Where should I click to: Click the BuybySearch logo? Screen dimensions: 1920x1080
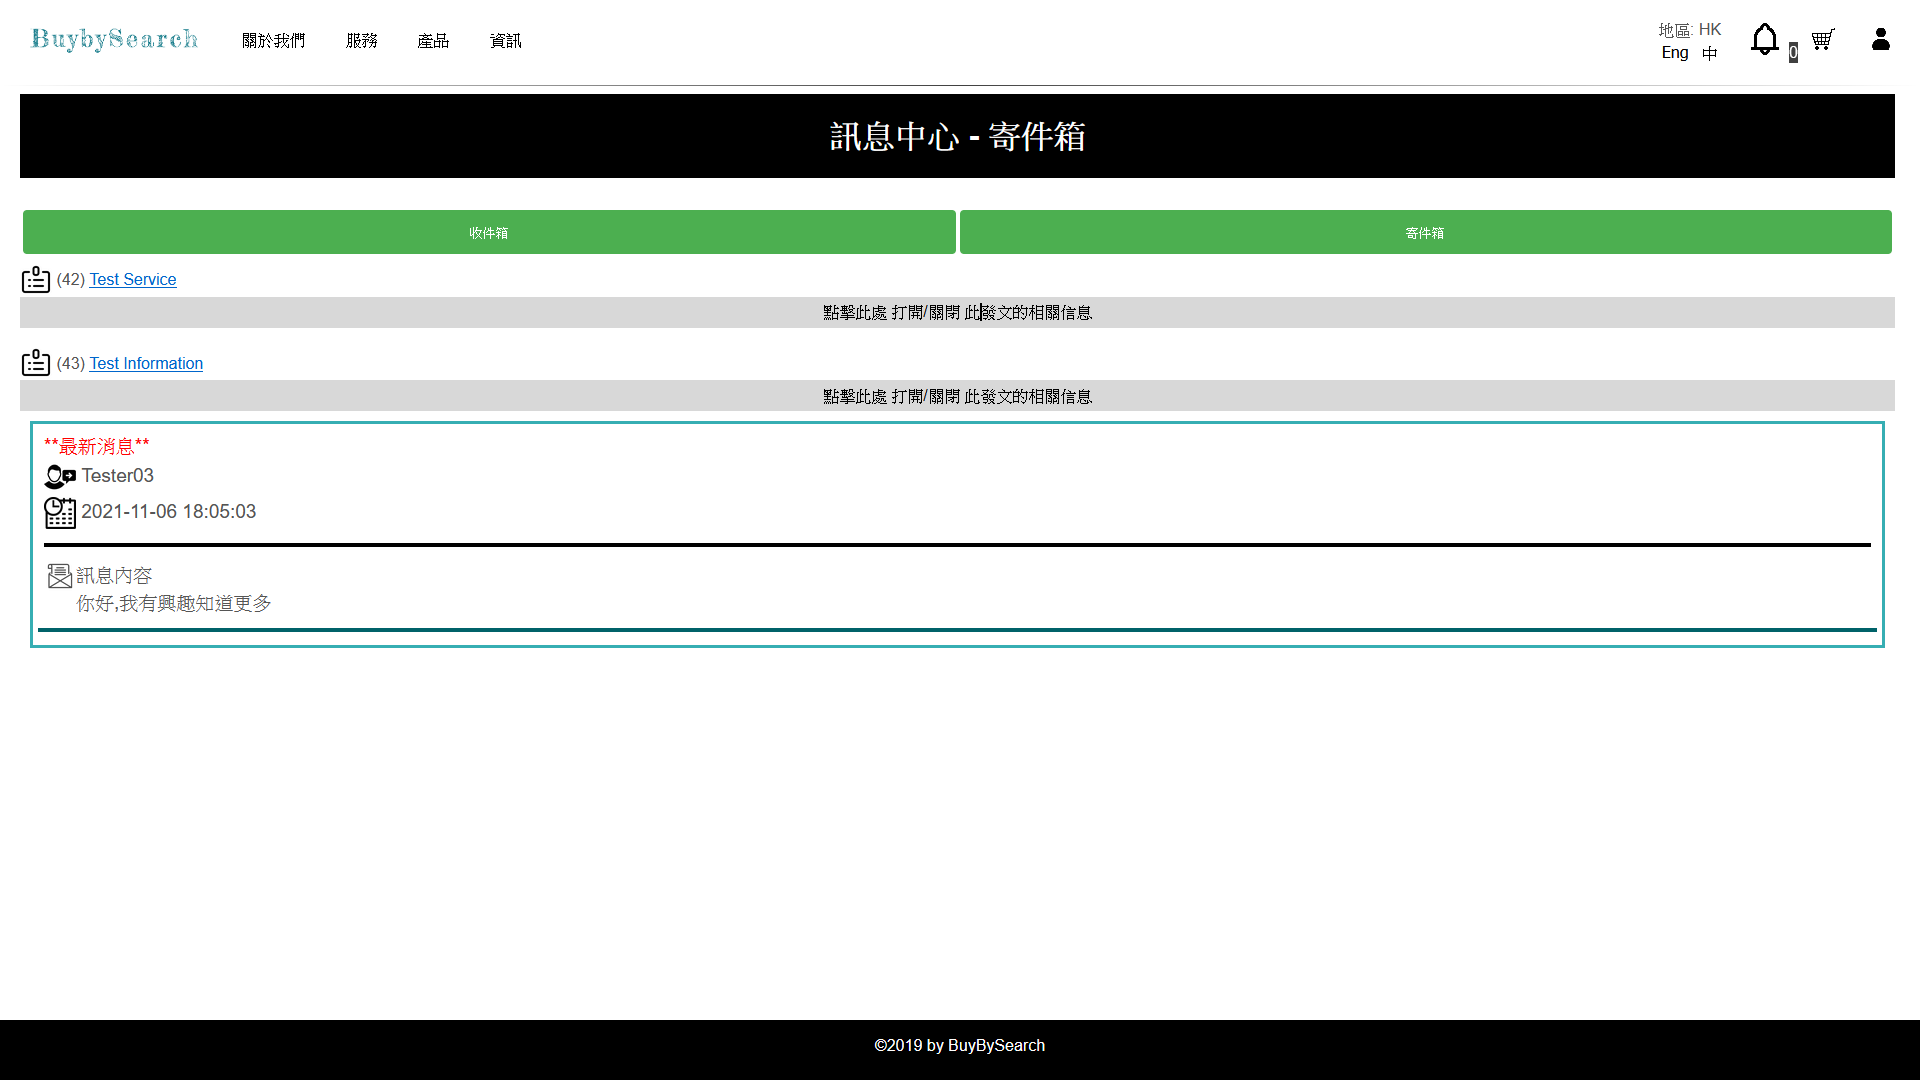pyautogui.click(x=115, y=39)
